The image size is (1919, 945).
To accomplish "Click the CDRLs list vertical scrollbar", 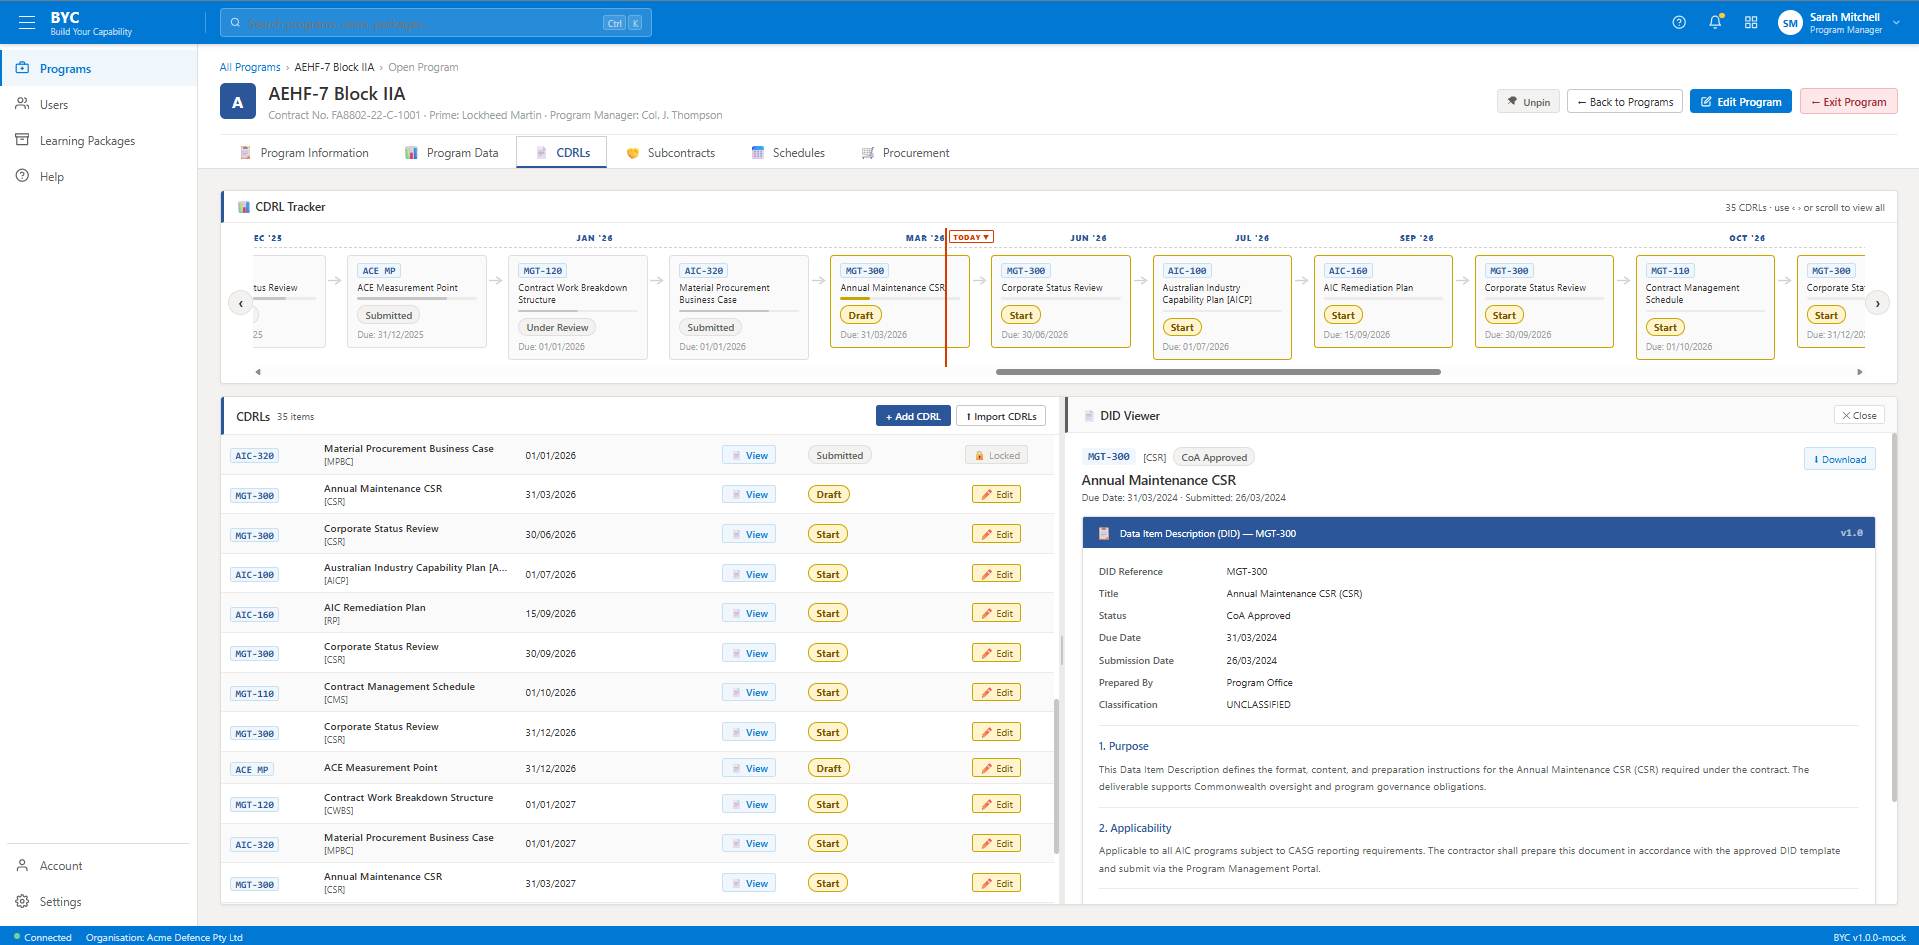I will tap(1057, 776).
